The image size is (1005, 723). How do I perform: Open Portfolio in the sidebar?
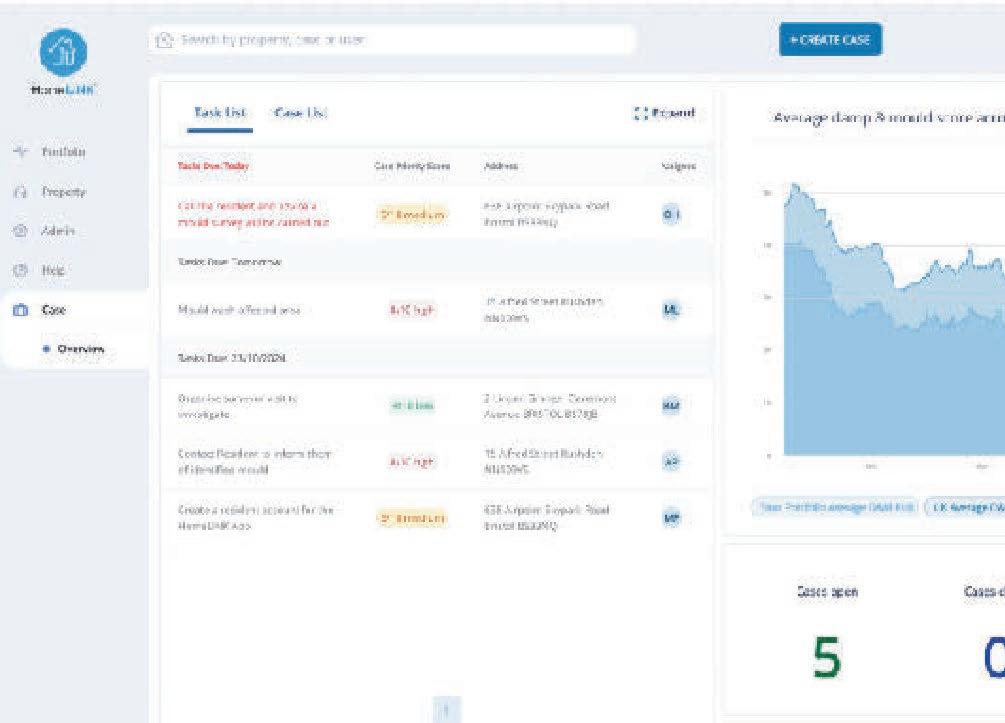[49, 152]
